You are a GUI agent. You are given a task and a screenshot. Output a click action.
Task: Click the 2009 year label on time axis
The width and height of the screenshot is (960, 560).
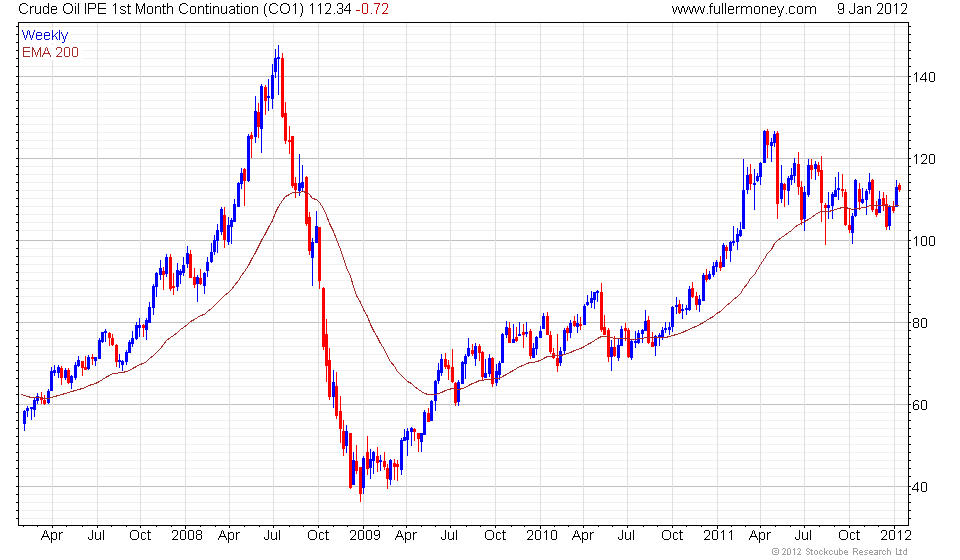point(364,535)
